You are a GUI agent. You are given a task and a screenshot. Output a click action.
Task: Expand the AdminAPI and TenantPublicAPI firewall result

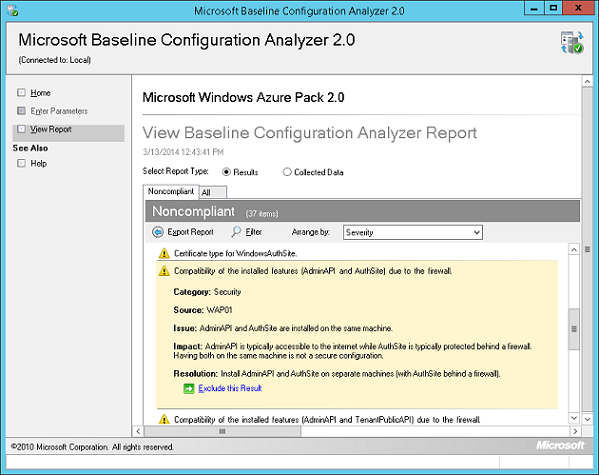coord(327,420)
